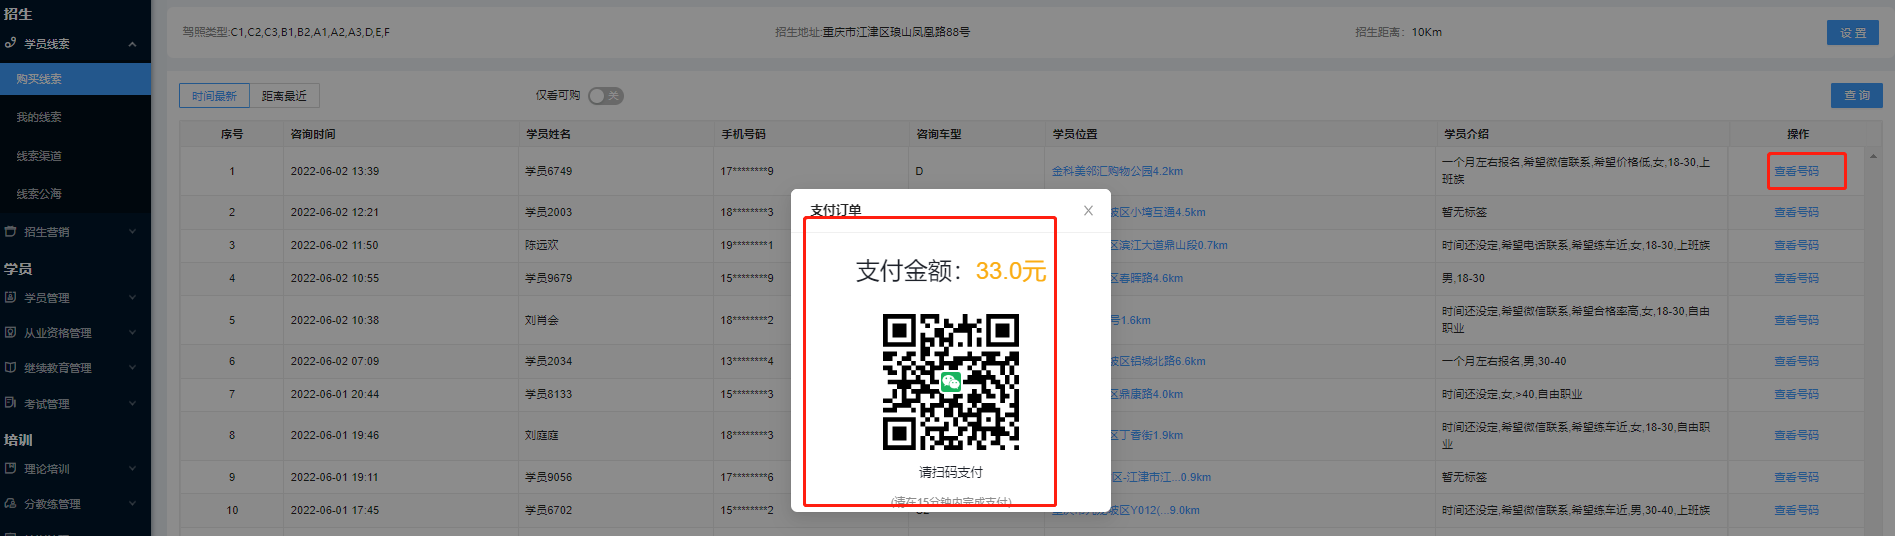Viewport: 1895px width, 536px height.
Task: Click the name cell 陈远双
Action: [x=542, y=245]
